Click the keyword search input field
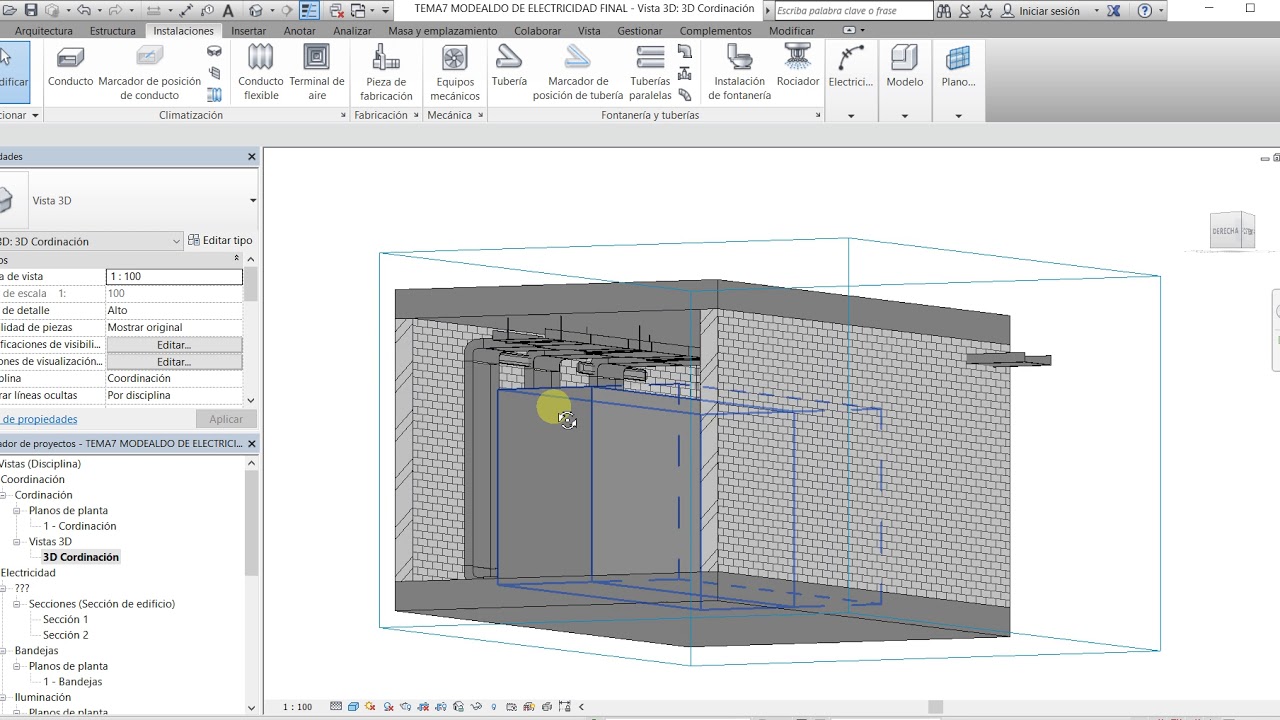 853,10
